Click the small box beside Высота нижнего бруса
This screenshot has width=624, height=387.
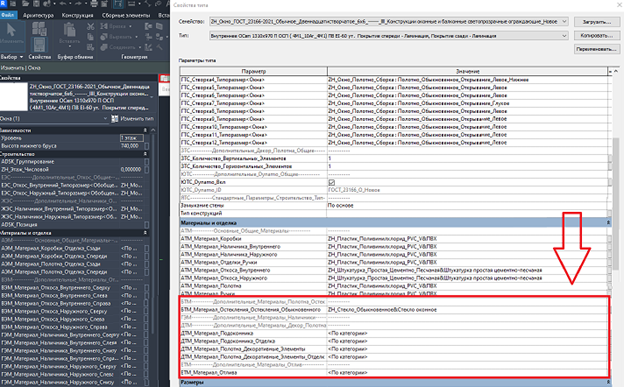click(x=147, y=146)
